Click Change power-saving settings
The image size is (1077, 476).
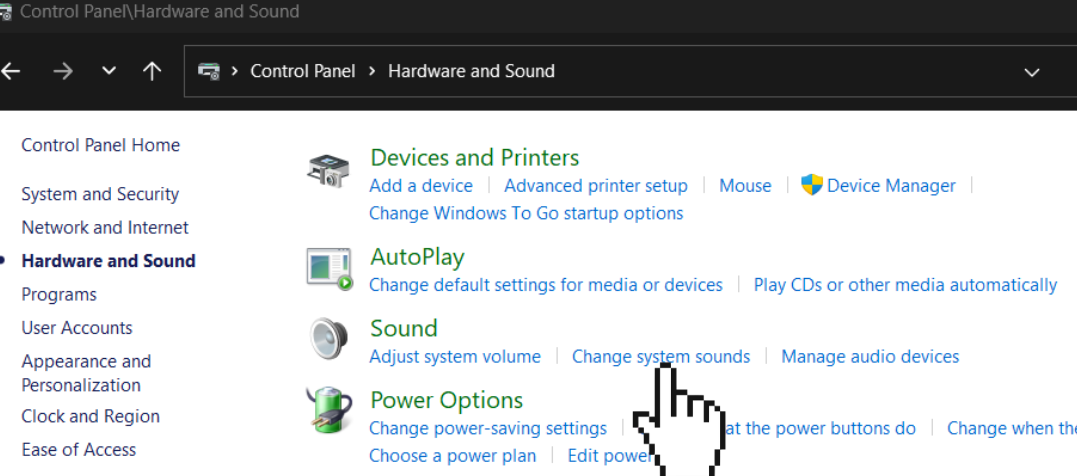488,429
